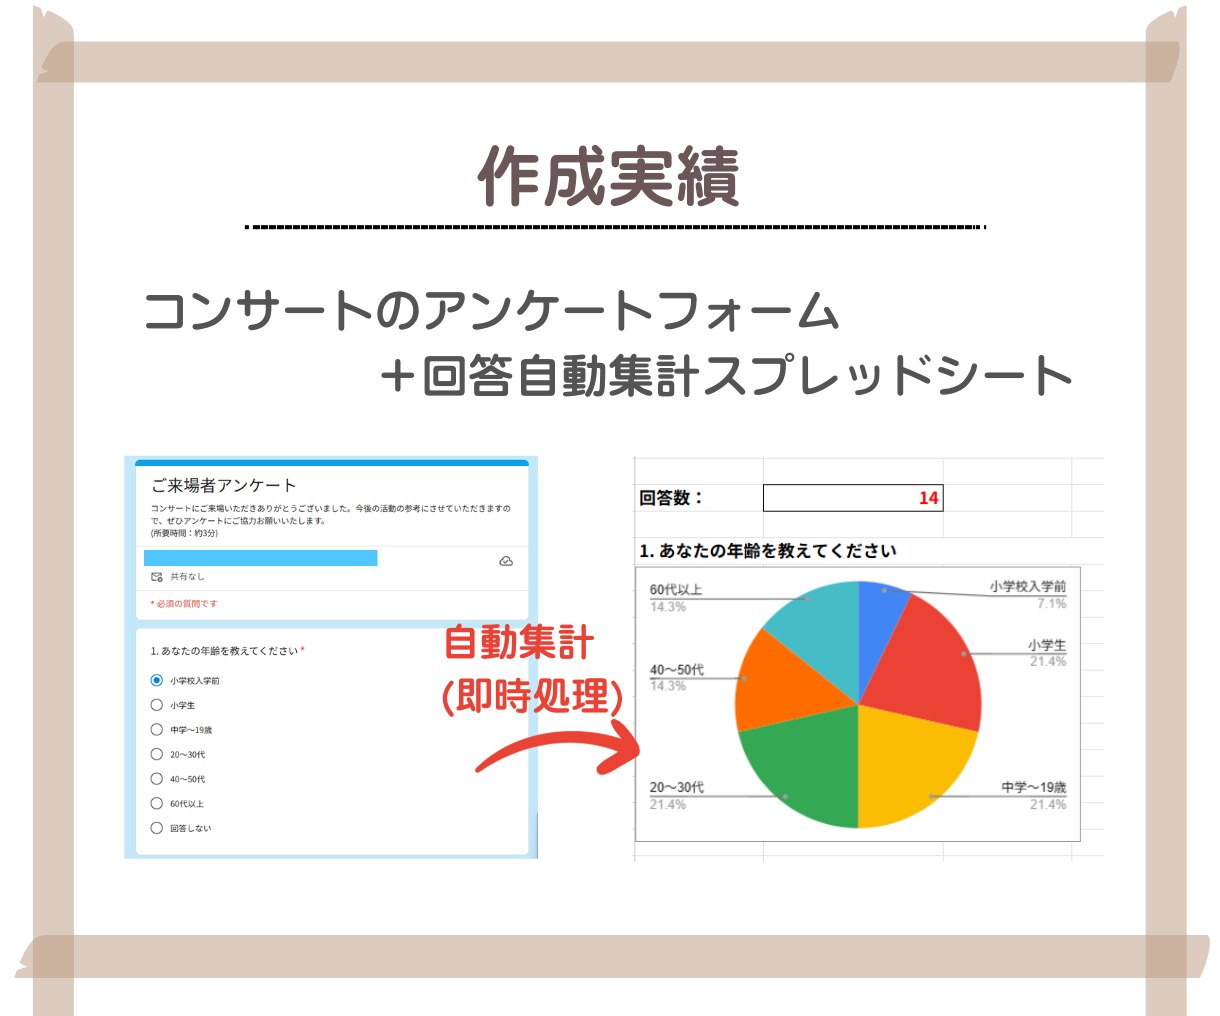Click the 作成実績 heading
Screen dimensions: 1220x1016
[x=609, y=178]
